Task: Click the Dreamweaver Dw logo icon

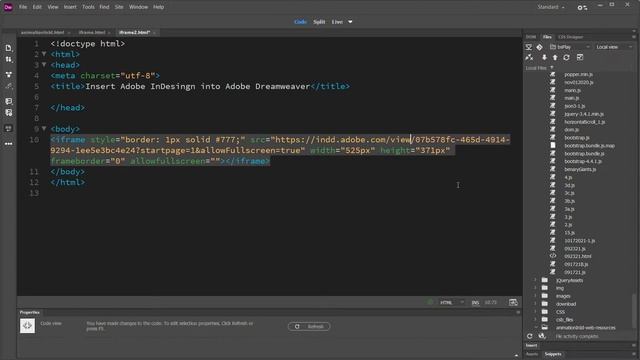Action: coord(8,7)
